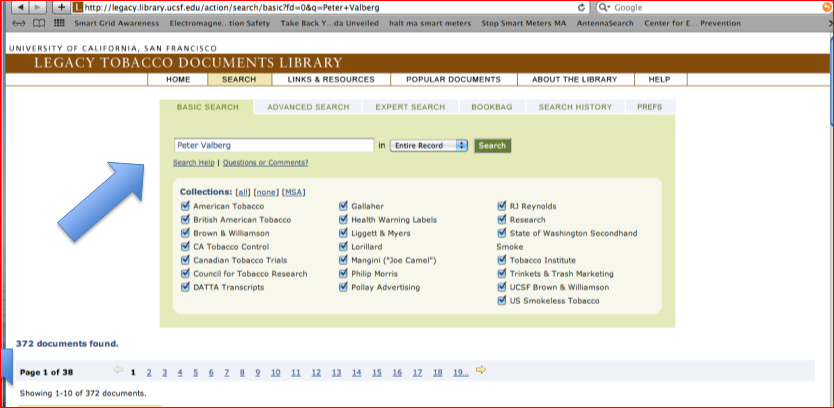Toggle DATTA Transcripts checkbox
This screenshot has height=408, width=834.
tap(185, 286)
